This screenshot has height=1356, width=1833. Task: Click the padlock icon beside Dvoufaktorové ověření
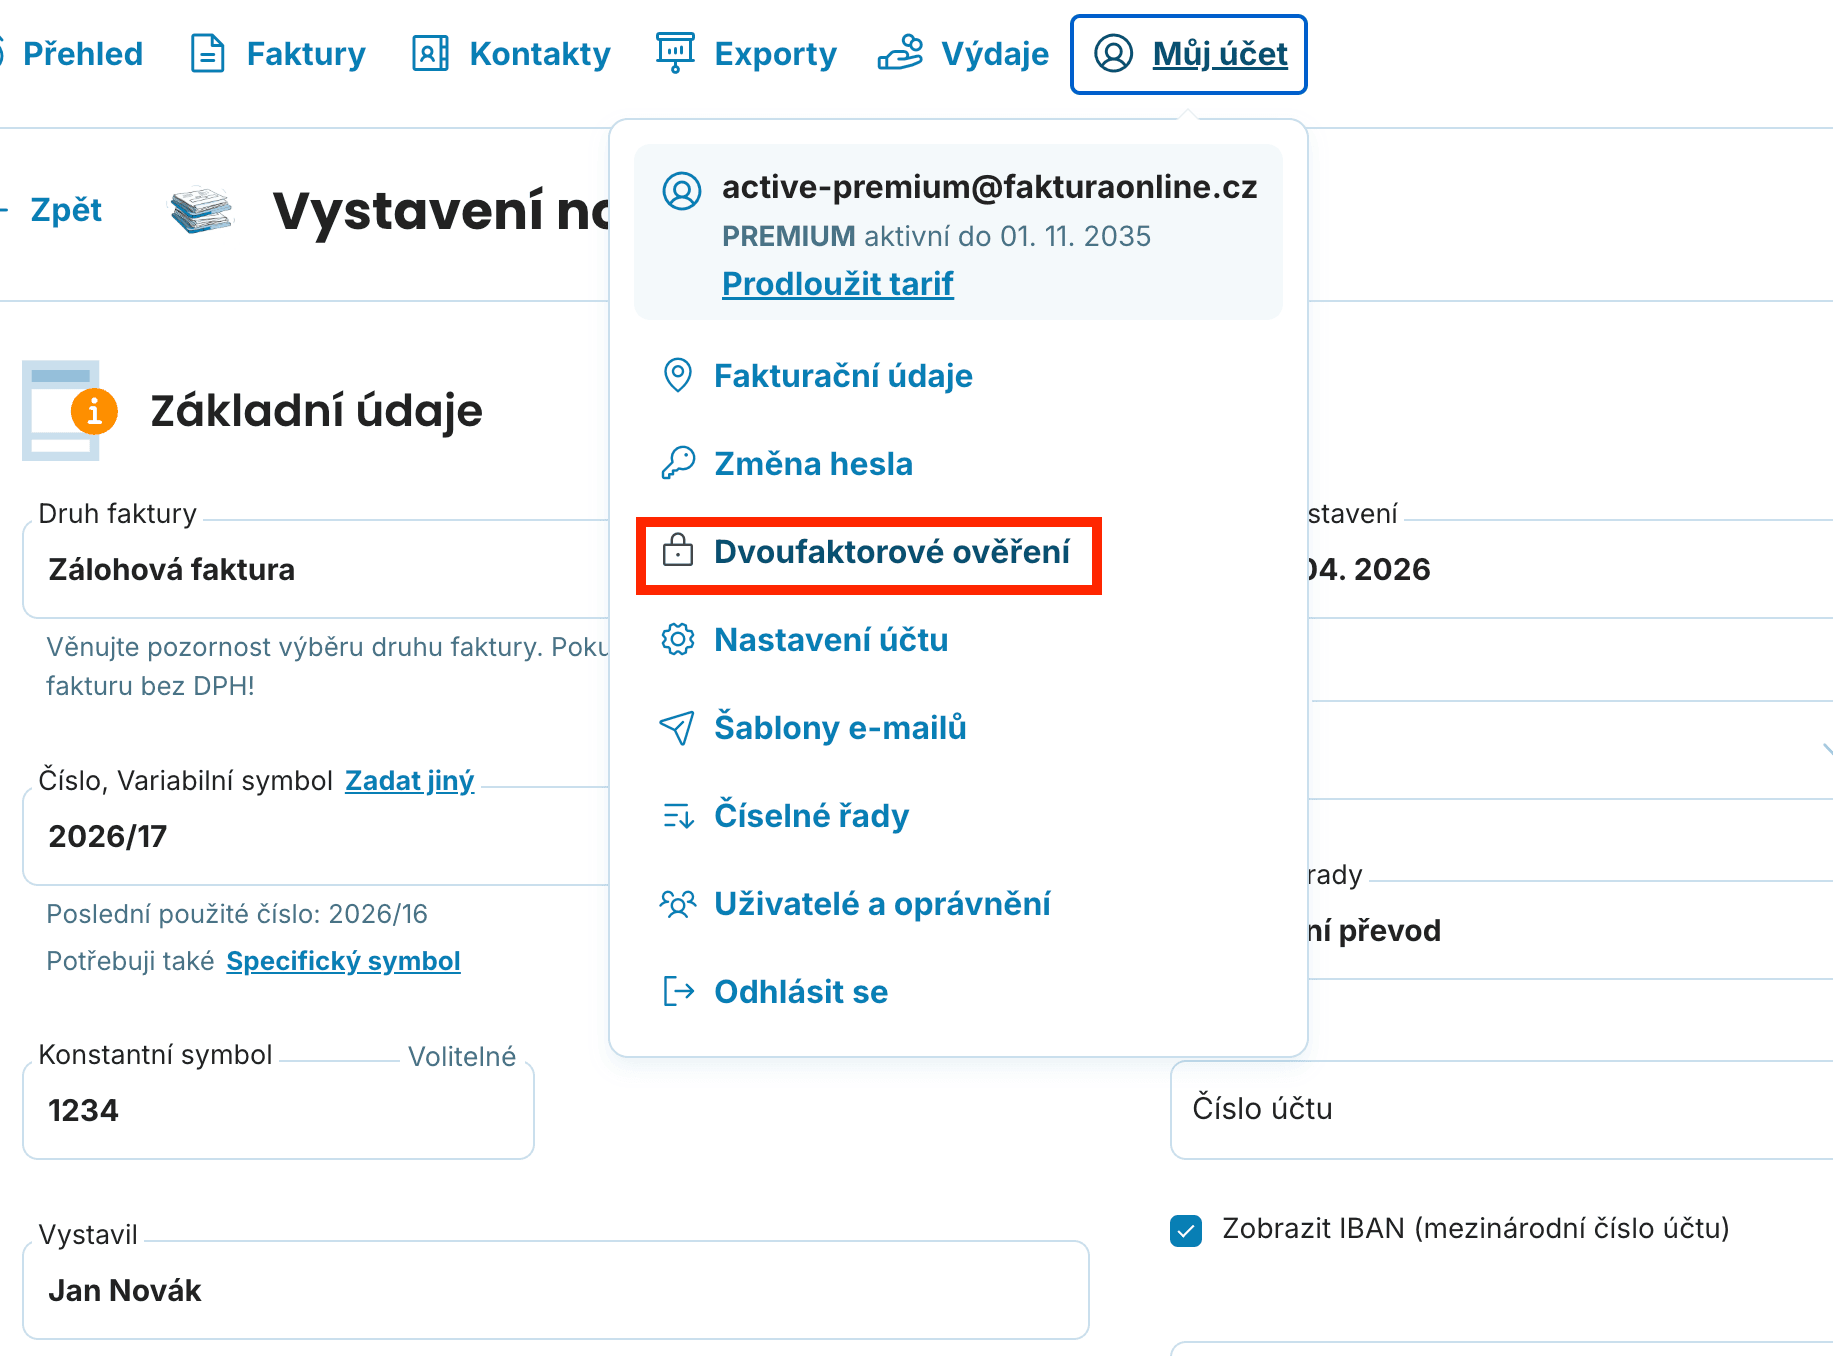[679, 551]
